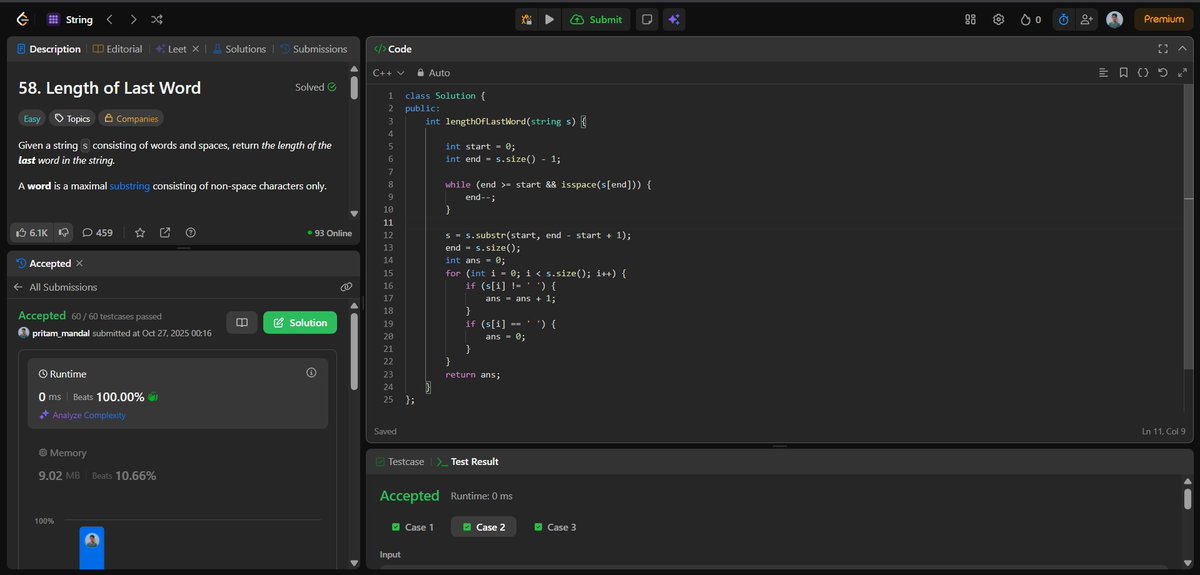The width and height of the screenshot is (1200, 575).
Task: Start the blue stopwatch timer
Action: [x=1063, y=19]
